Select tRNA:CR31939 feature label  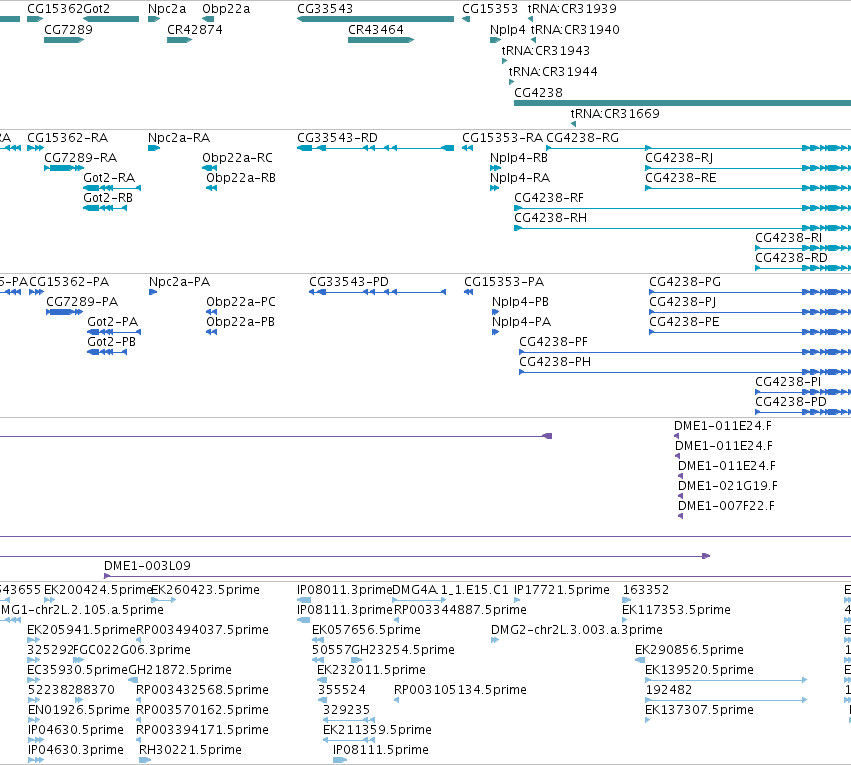tap(572, 9)
